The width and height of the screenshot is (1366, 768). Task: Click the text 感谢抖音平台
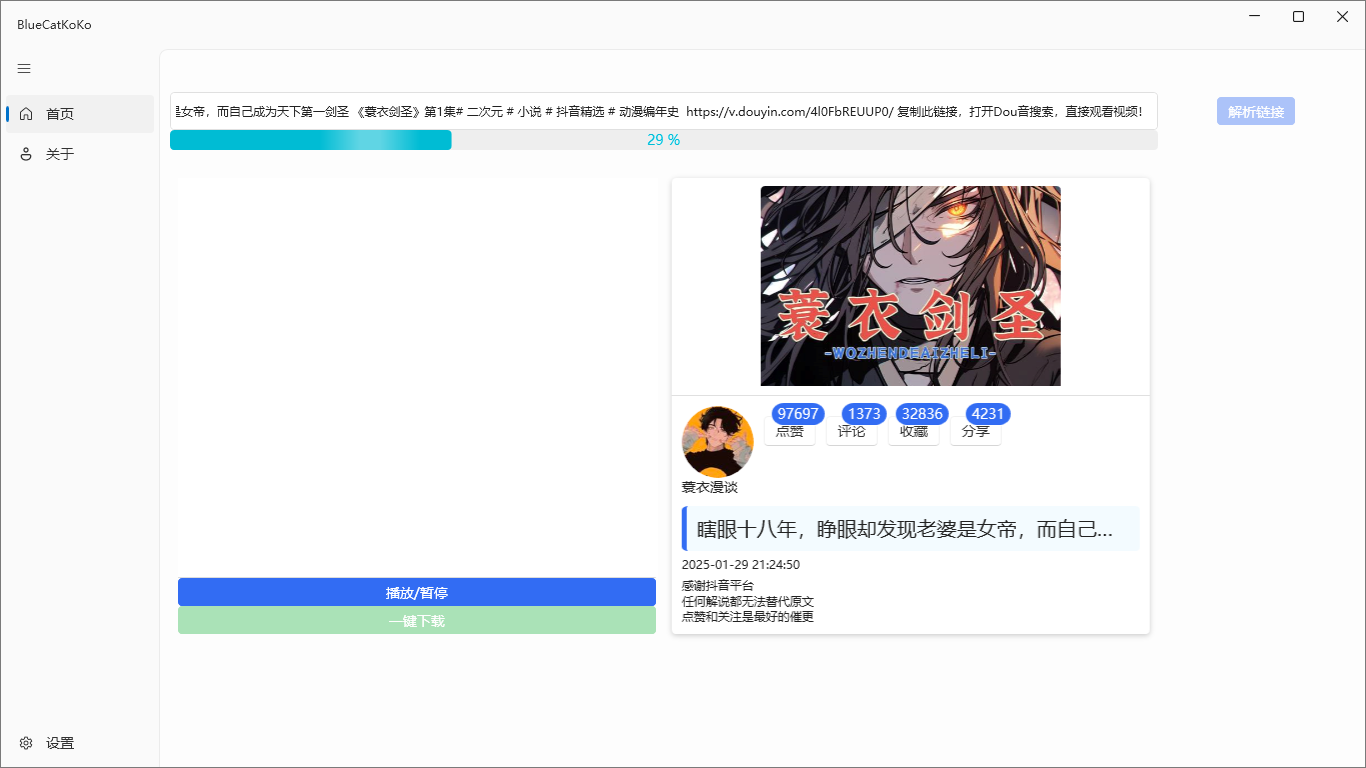pyautogui.click(x=718, y=585)
